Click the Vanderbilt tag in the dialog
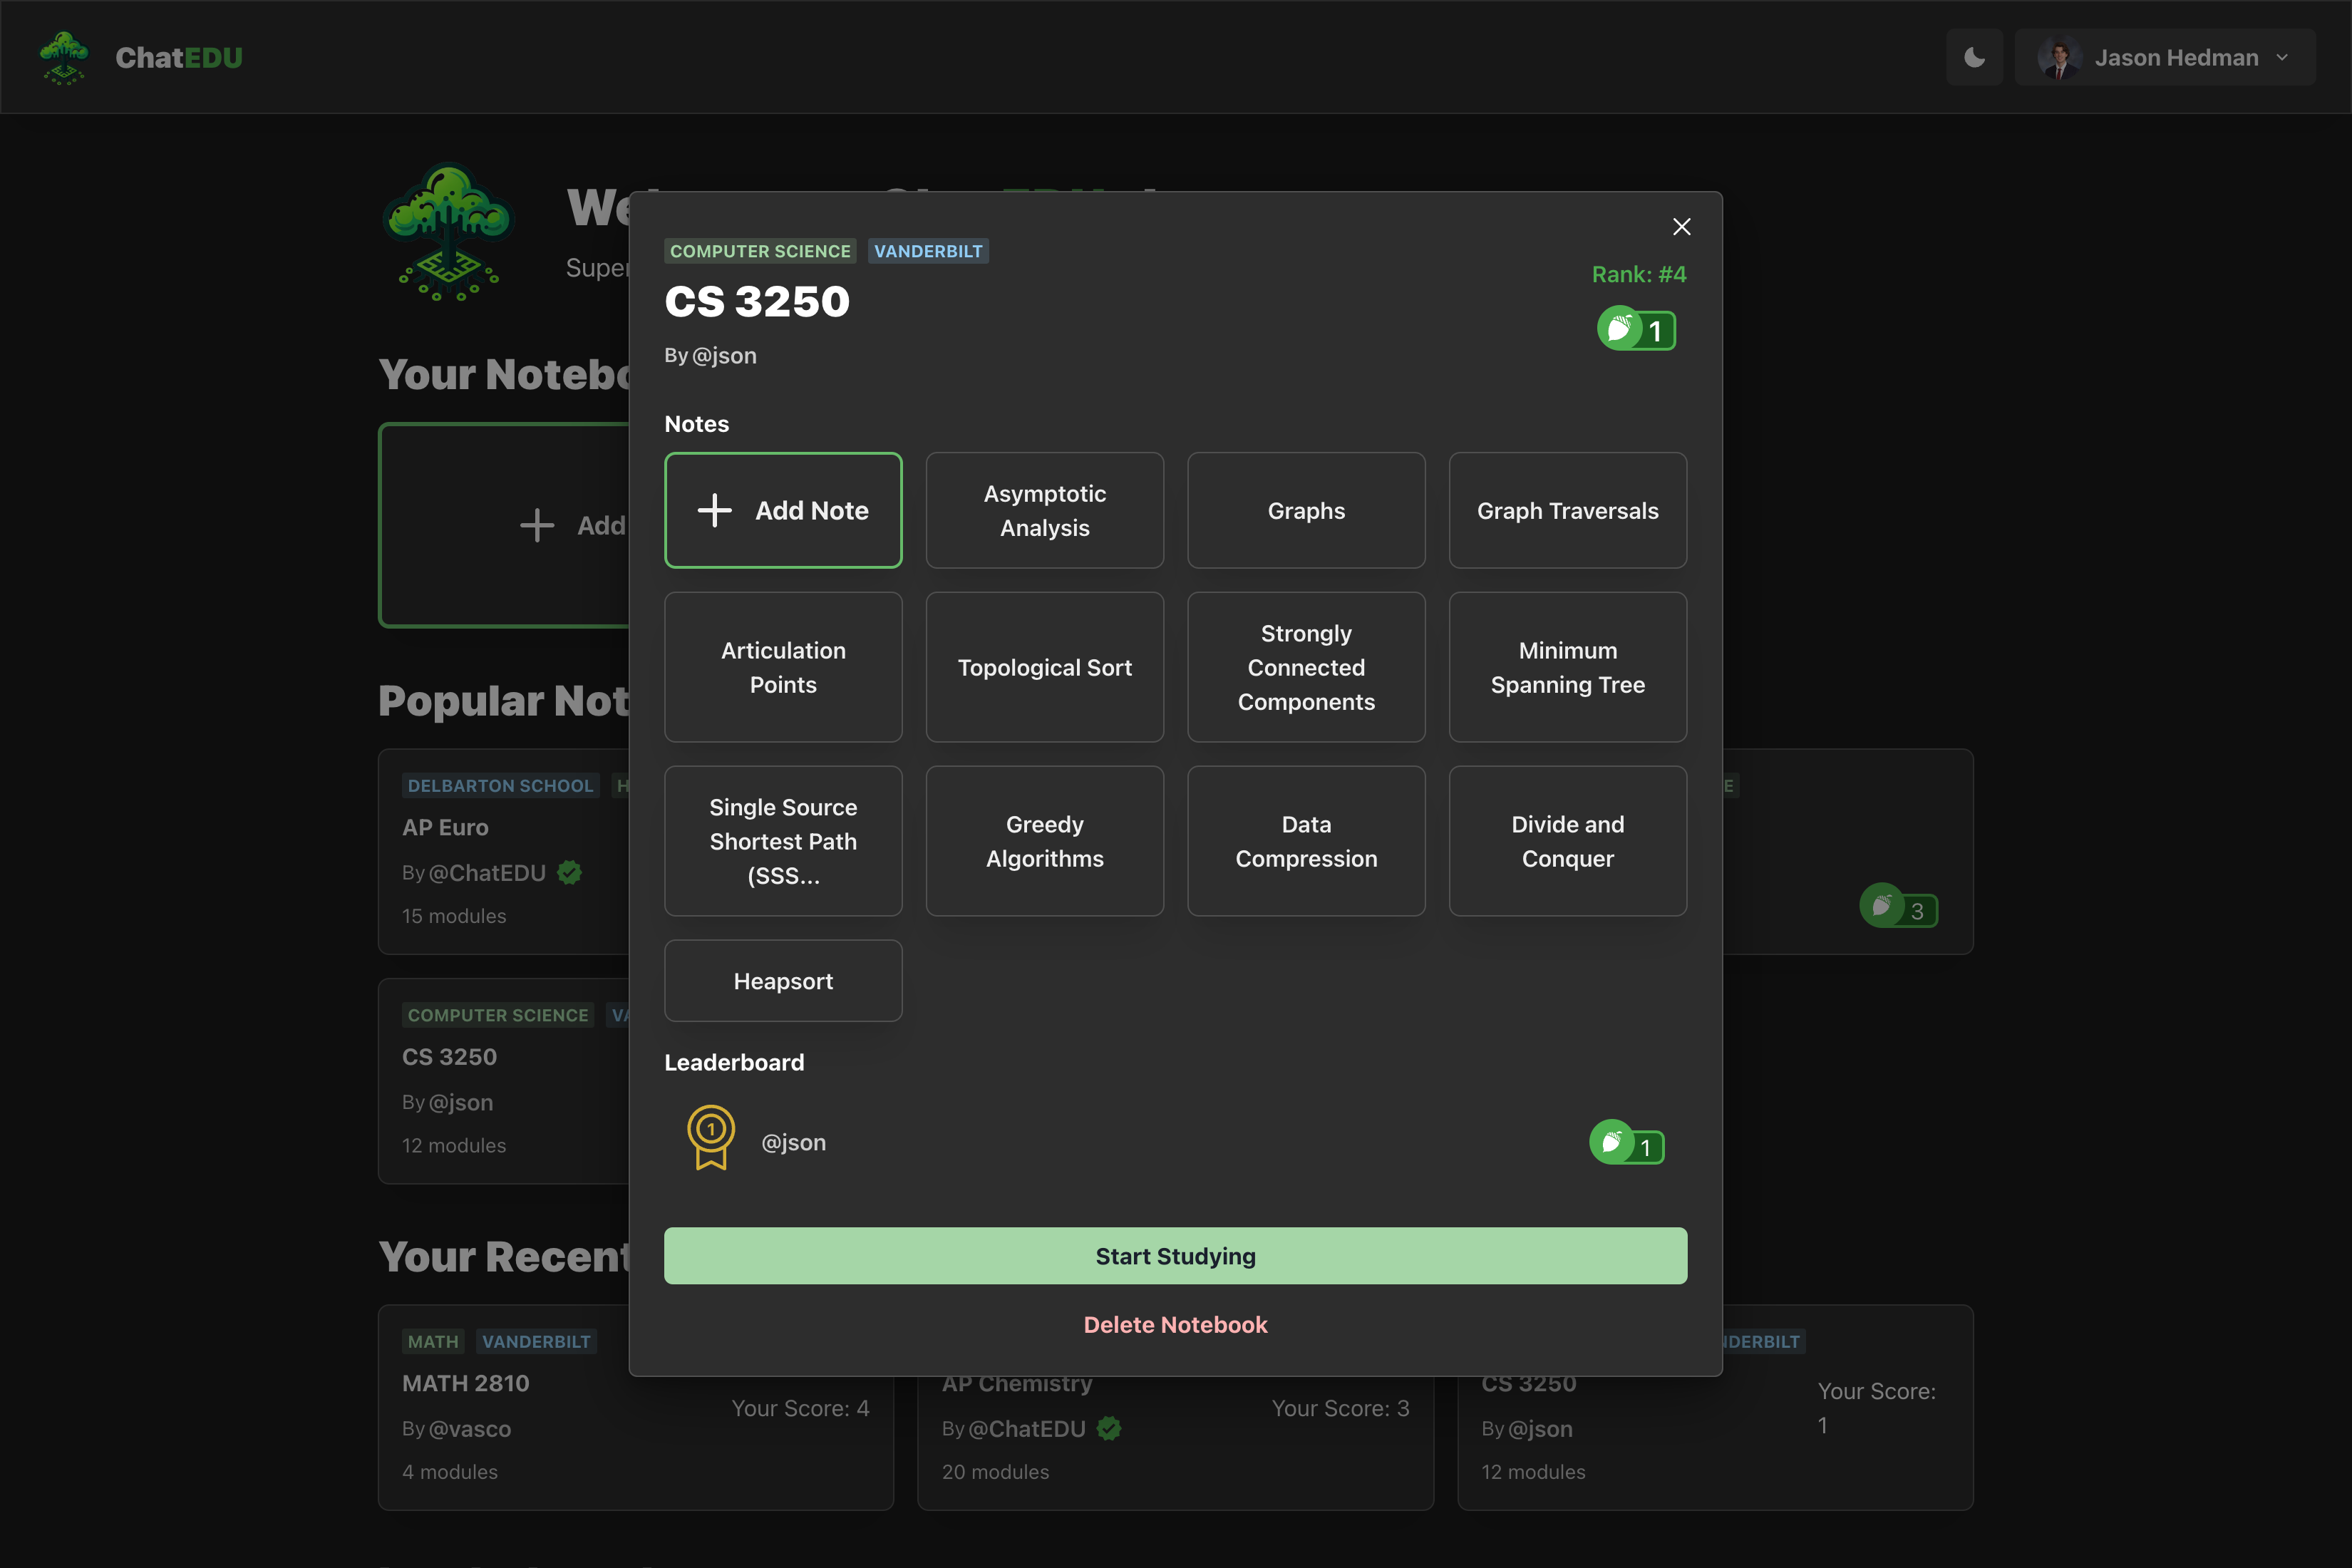This screenshot has width=2352, height=1568. (x=928, y=251)
